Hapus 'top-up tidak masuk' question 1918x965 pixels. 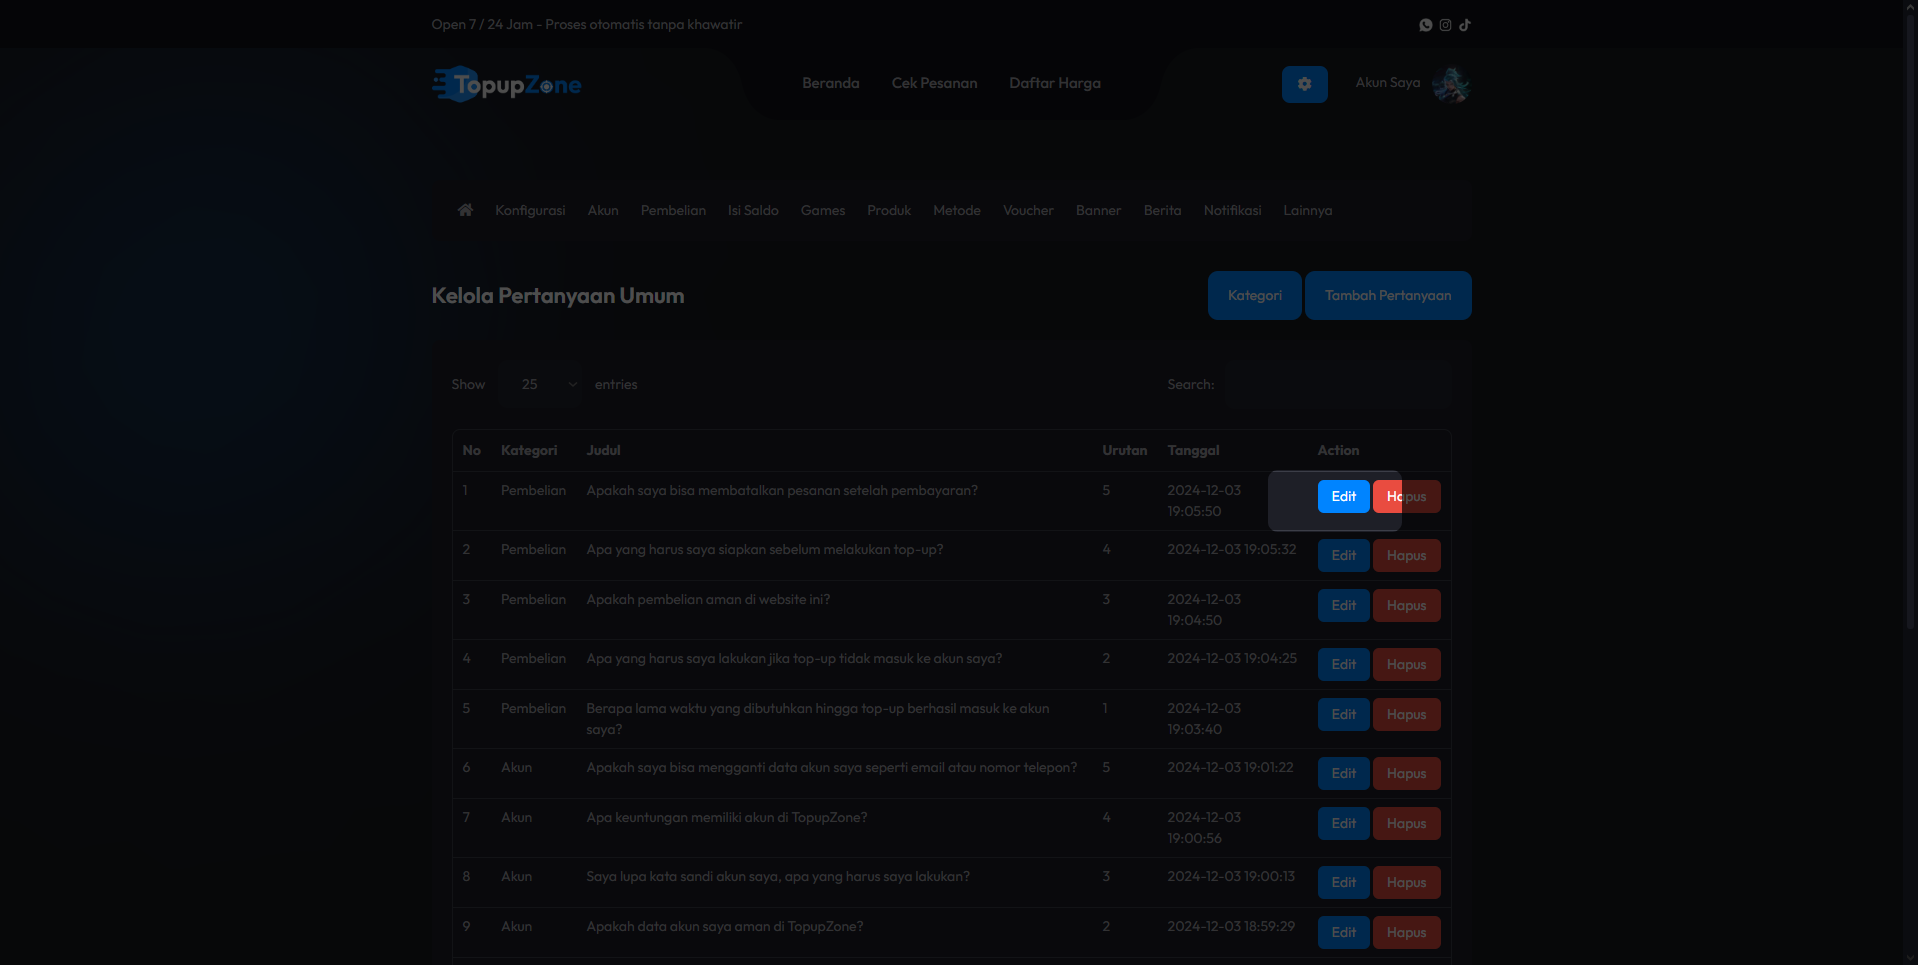click(x=1407, y=664)
